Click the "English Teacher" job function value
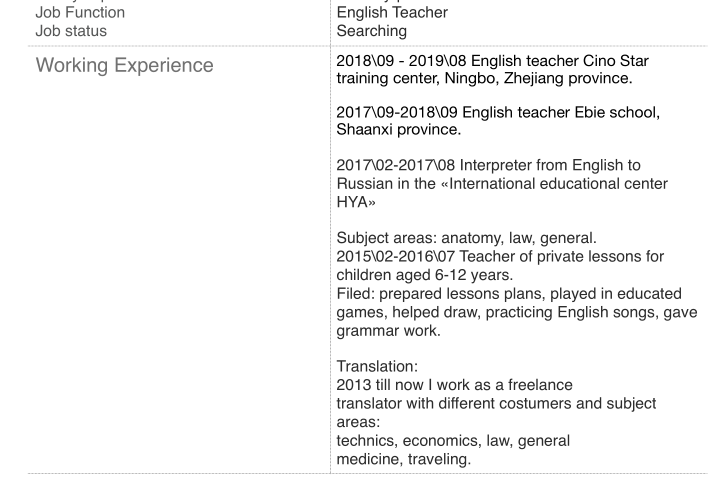This screenshot has height=483, width=713. pos(396,15)
